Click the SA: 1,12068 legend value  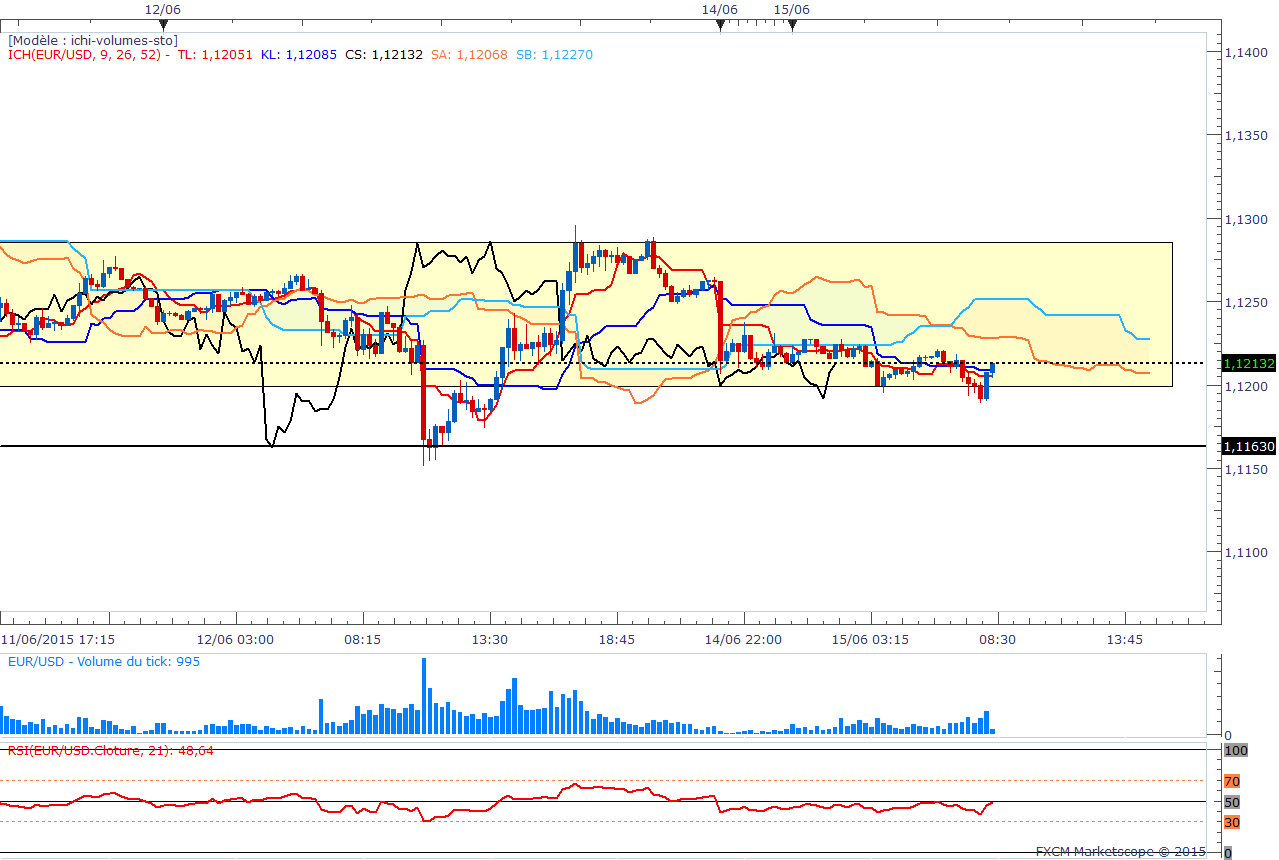click(470, 55)
